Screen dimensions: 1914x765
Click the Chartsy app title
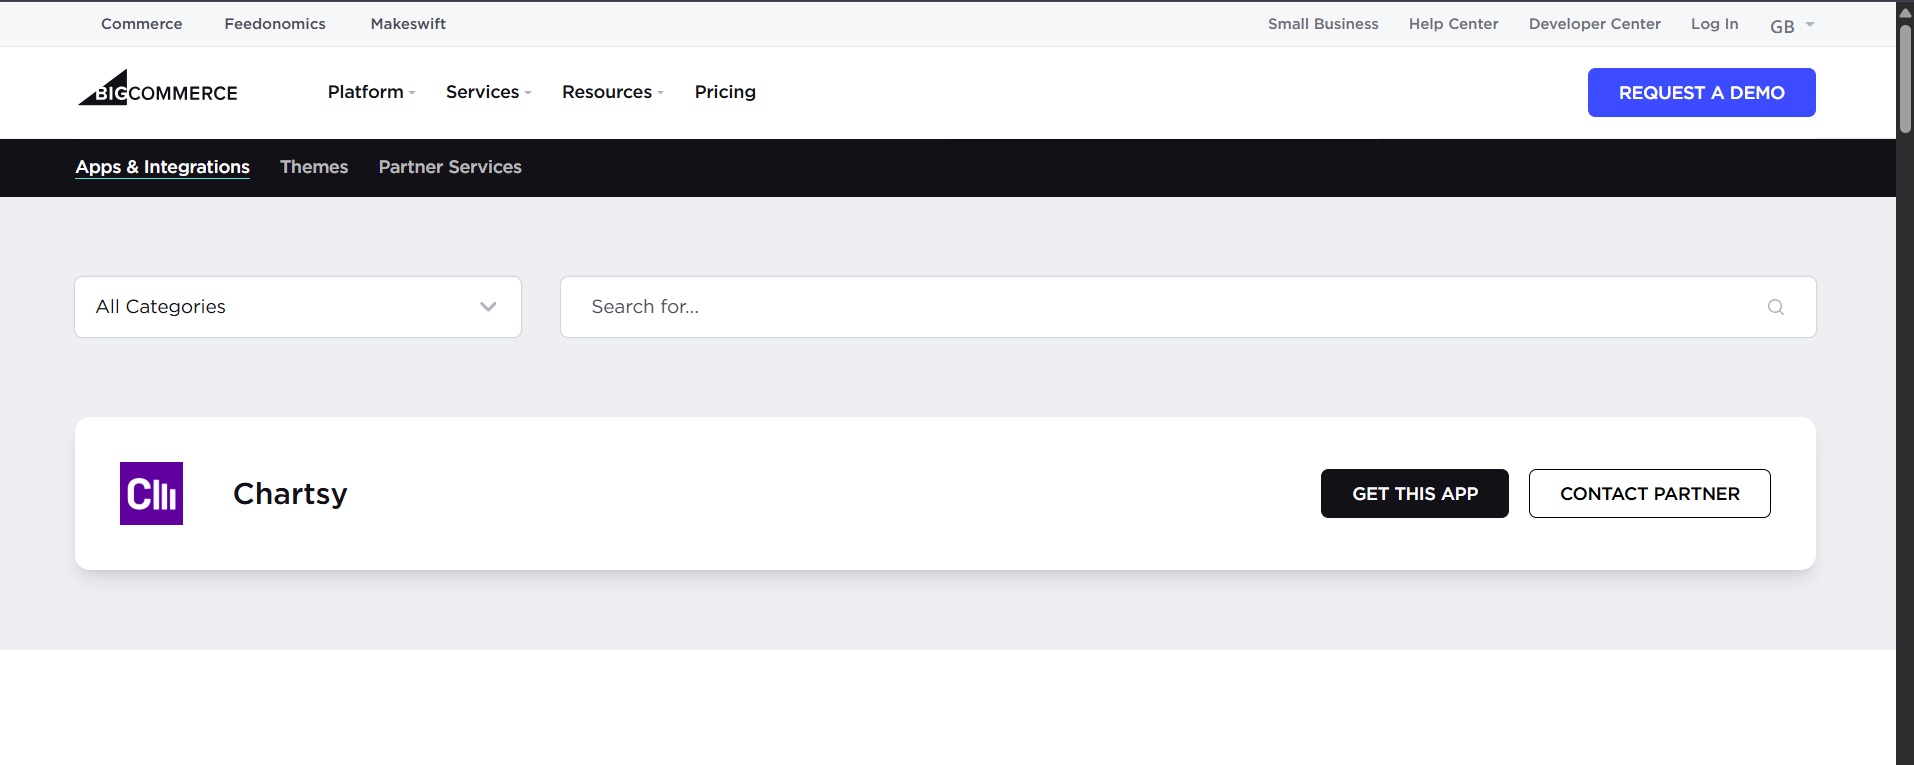(x=290, y=494)
